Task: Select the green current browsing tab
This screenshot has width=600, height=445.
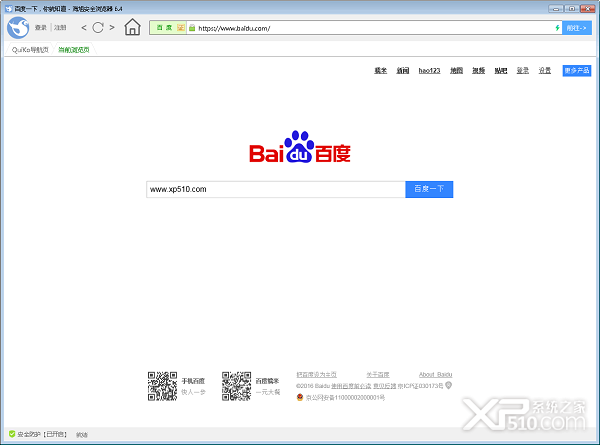Action: [x=74, y=50]
